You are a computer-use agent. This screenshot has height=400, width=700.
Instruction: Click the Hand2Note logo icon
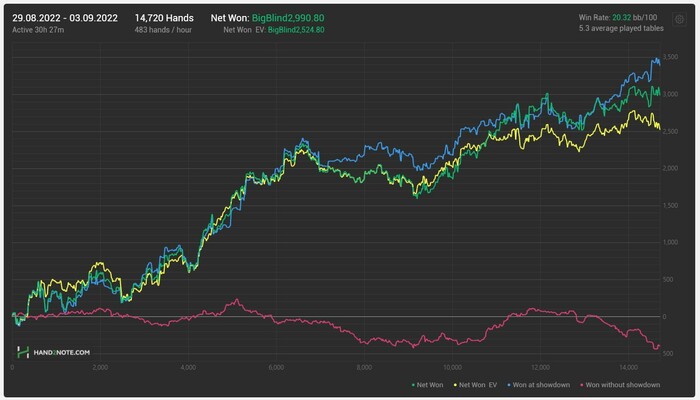[22, 352]
